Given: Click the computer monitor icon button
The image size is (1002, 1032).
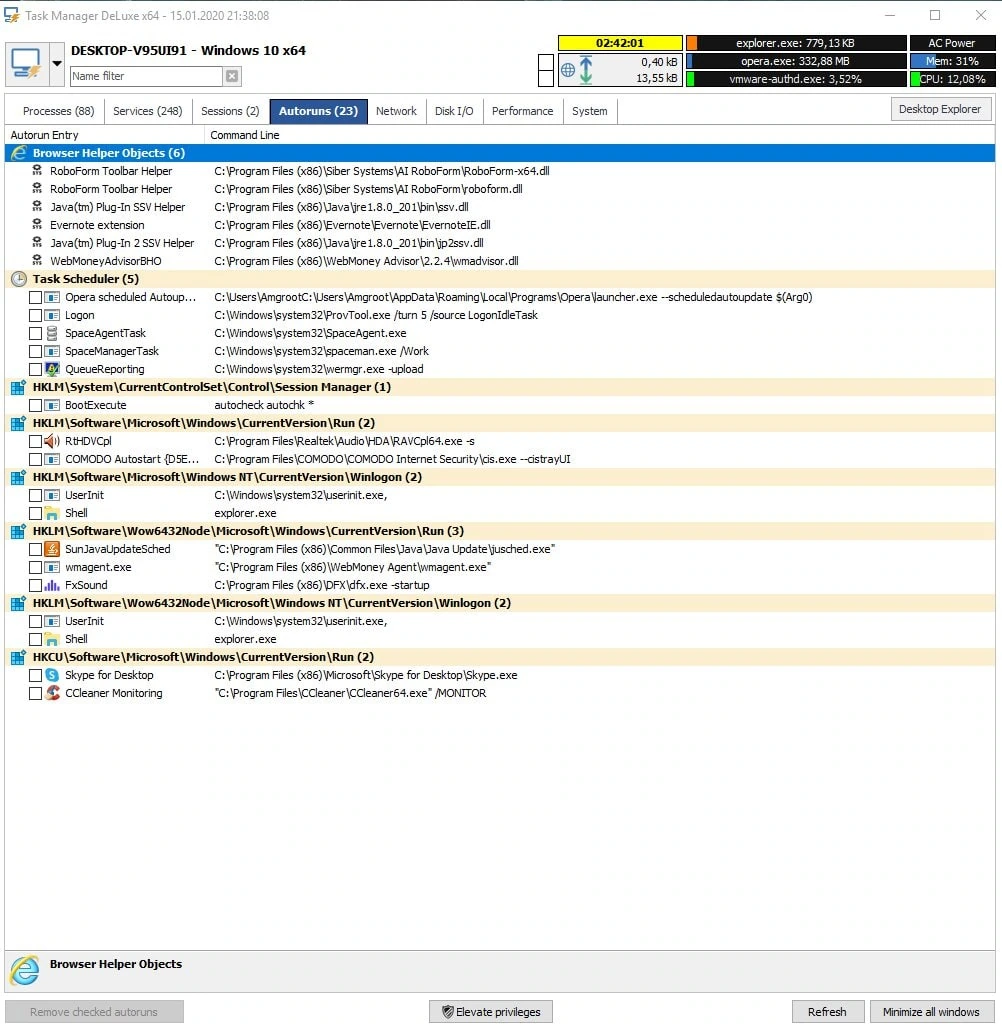Looking at the screenshot, I should tap(26, 64).
